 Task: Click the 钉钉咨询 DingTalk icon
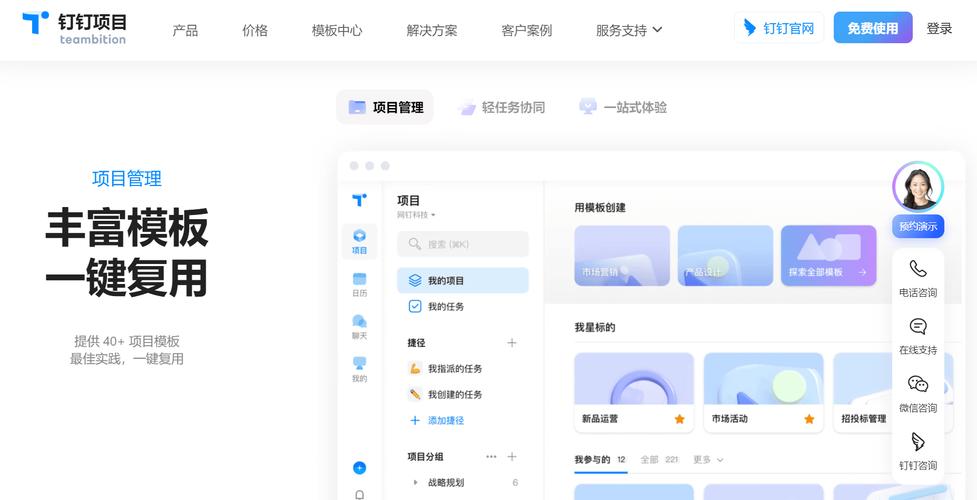point(917,443)
